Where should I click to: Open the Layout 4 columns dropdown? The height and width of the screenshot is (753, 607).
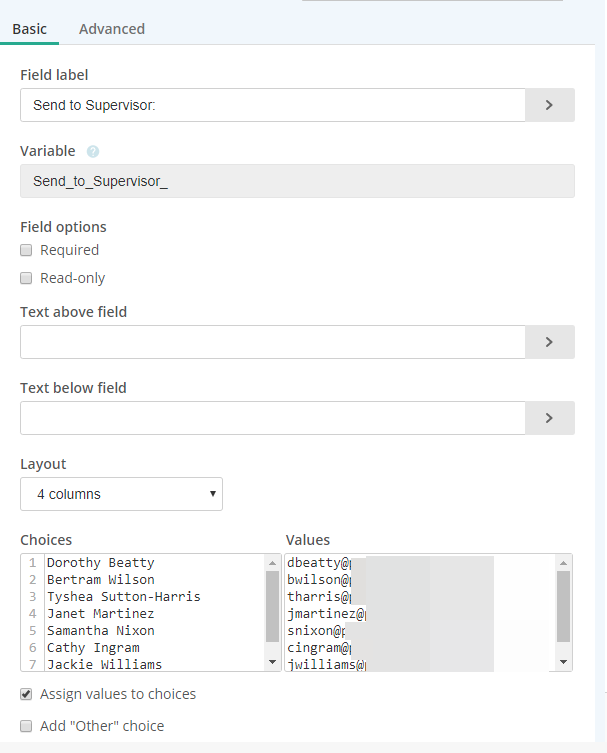click(121, 494)
